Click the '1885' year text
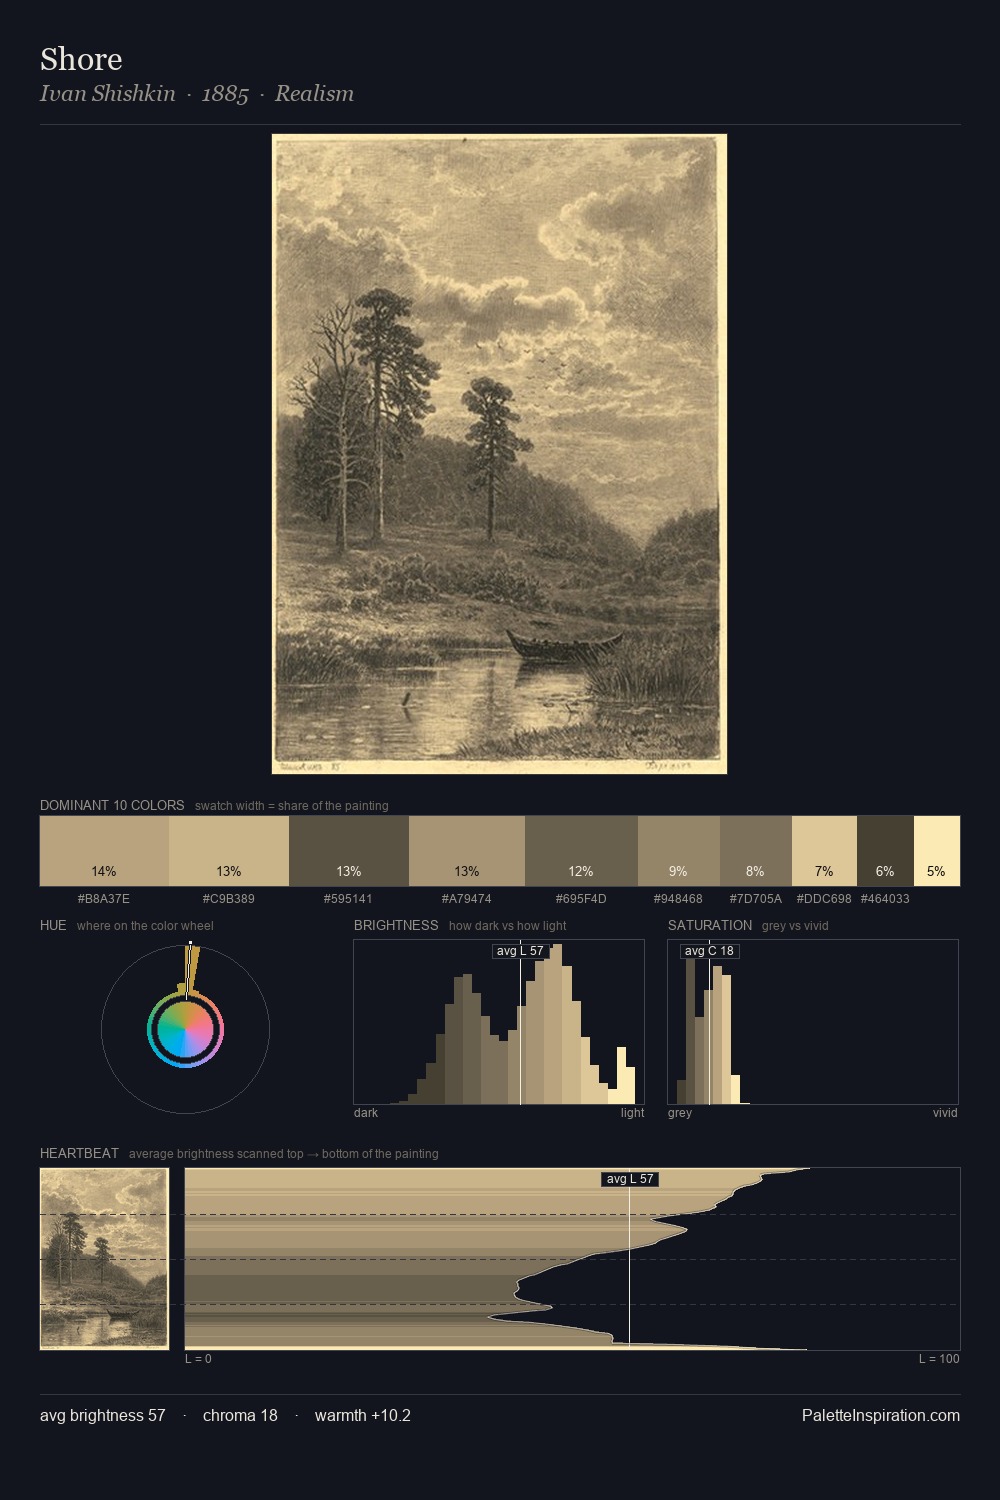 225,93
